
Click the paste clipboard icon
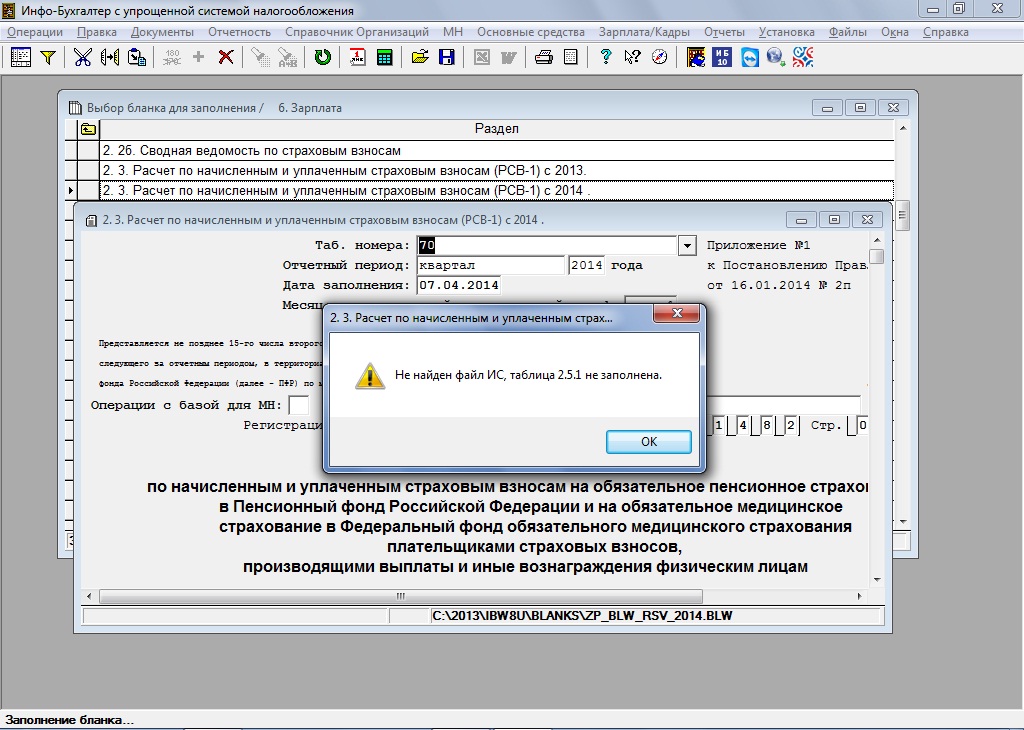pos(136,57)
